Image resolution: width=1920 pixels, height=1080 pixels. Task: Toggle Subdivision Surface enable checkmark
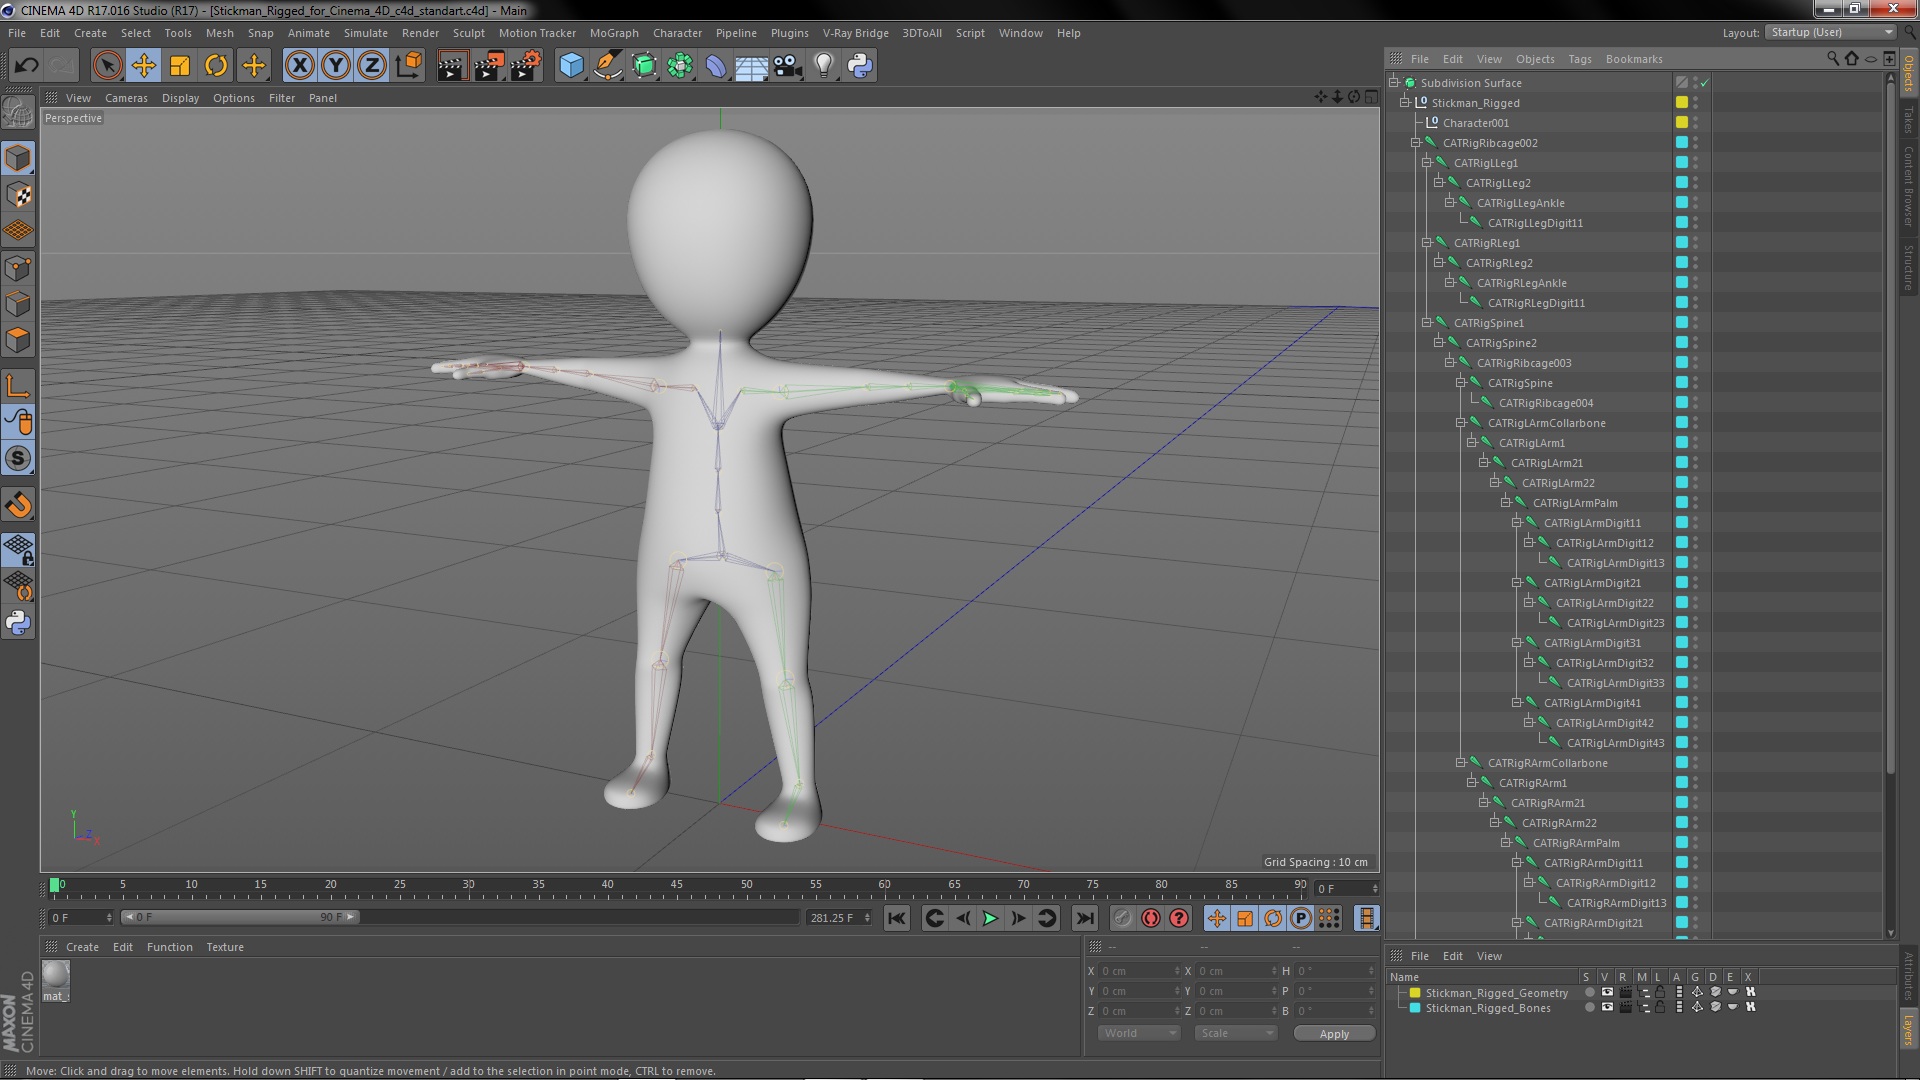[1704, 83]
